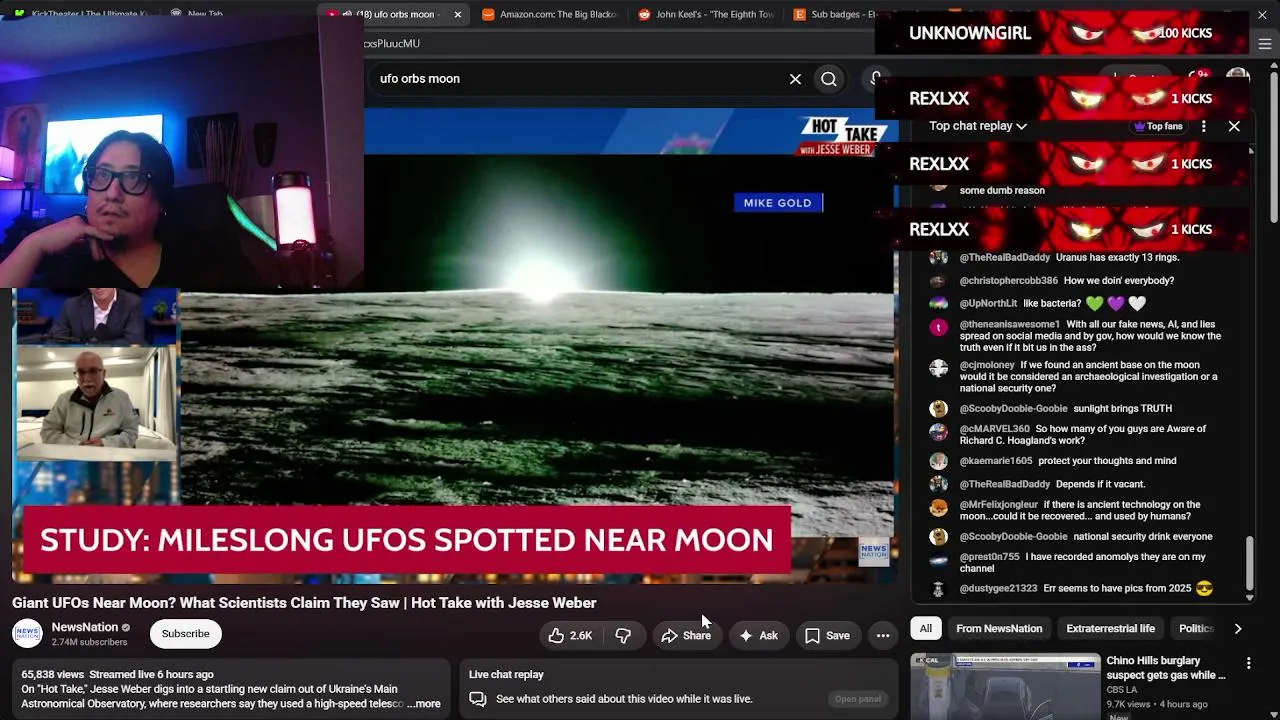Select the All filter chip

[x=926, y=628]
